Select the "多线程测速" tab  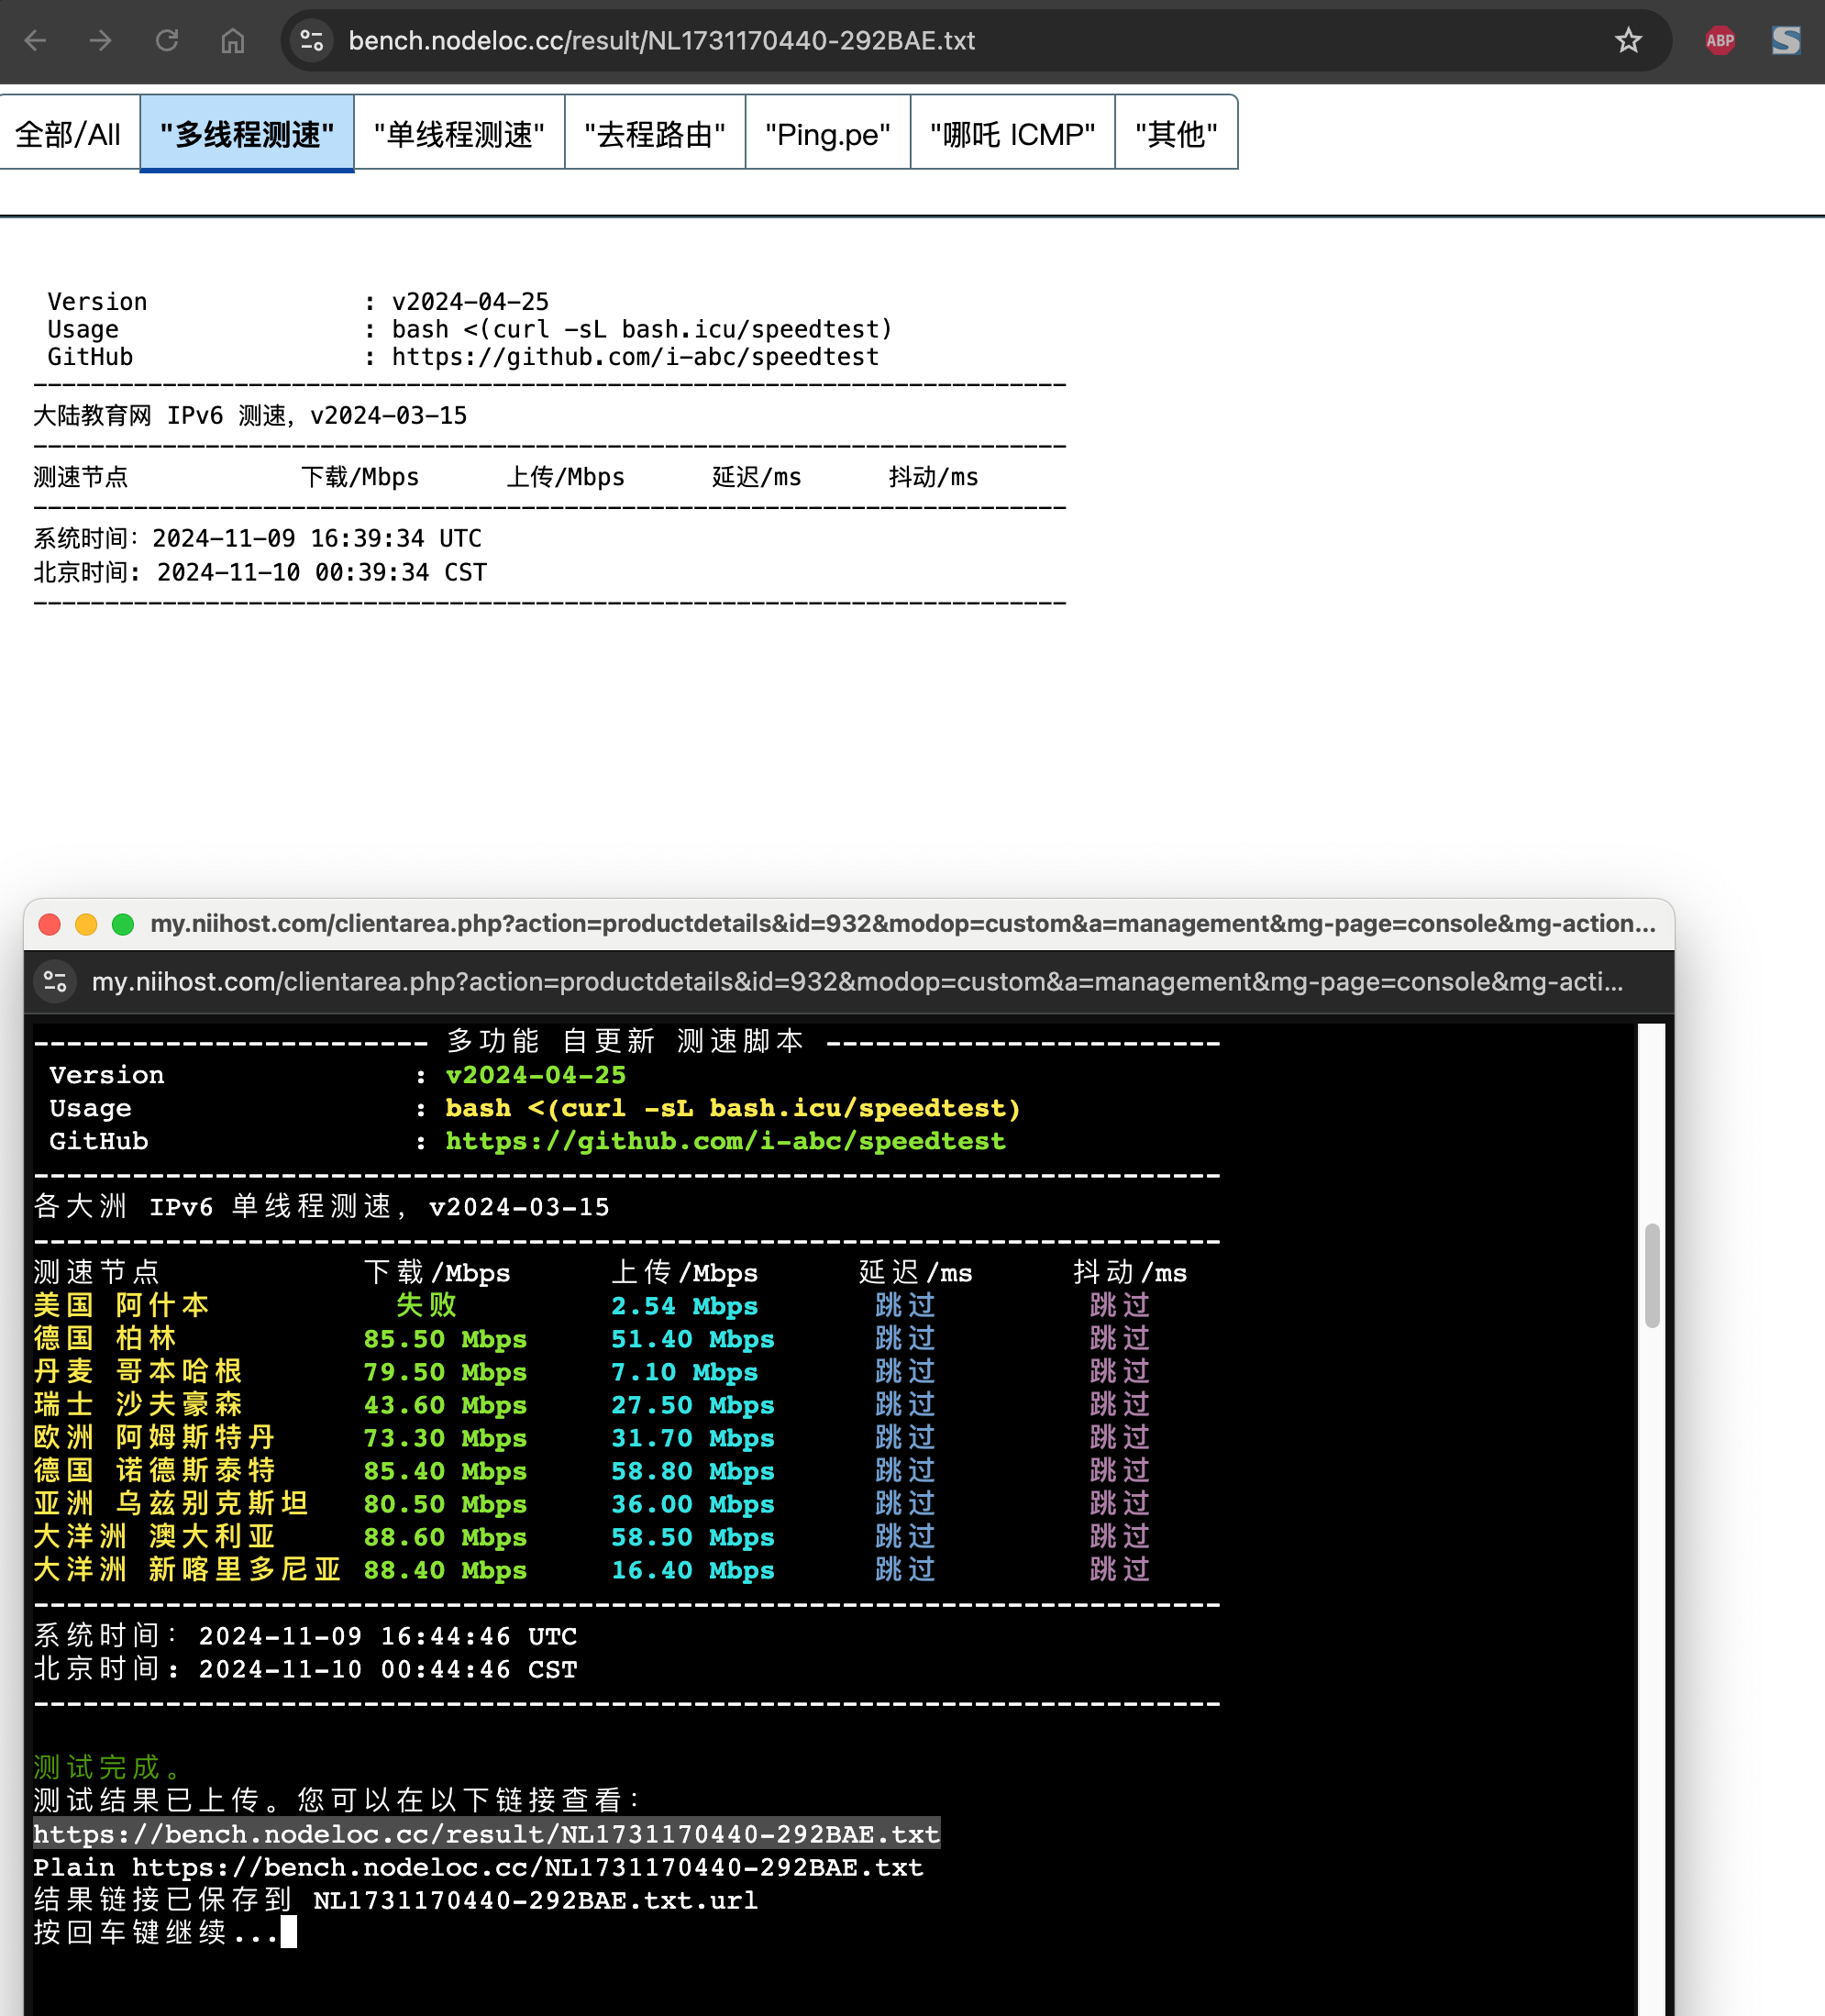[x=247, y=134]
